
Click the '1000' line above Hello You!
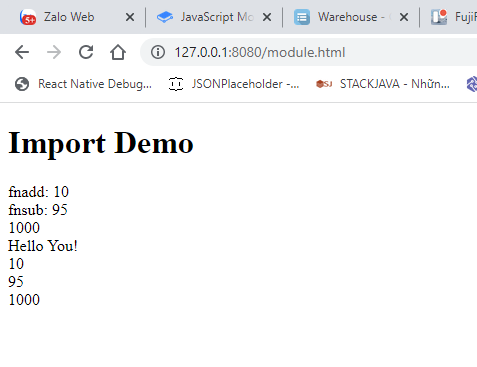(x=24, y=228)
